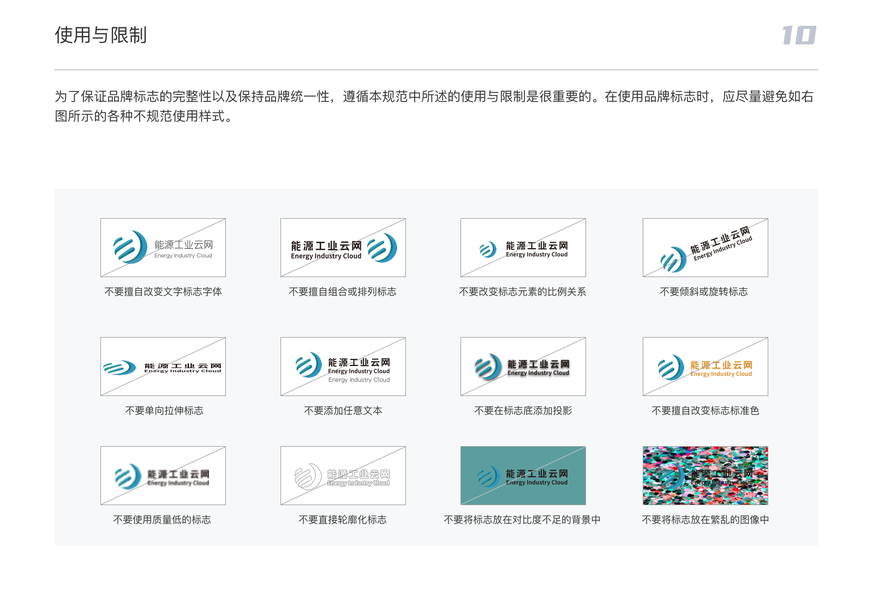
Task: Click the caption 不要单向拉伸标志
Action: point(164,411)
